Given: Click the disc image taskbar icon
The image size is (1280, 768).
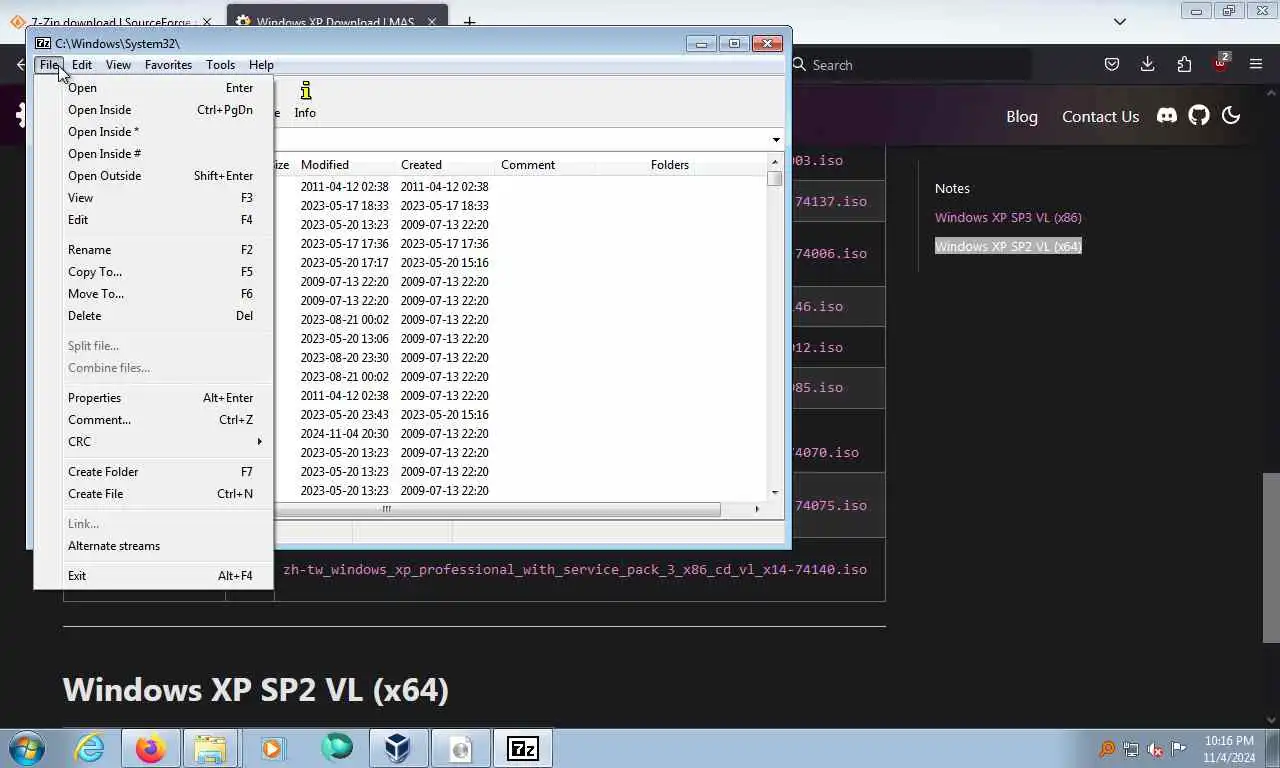Looking at the screenshot, I should coord(460,748).
